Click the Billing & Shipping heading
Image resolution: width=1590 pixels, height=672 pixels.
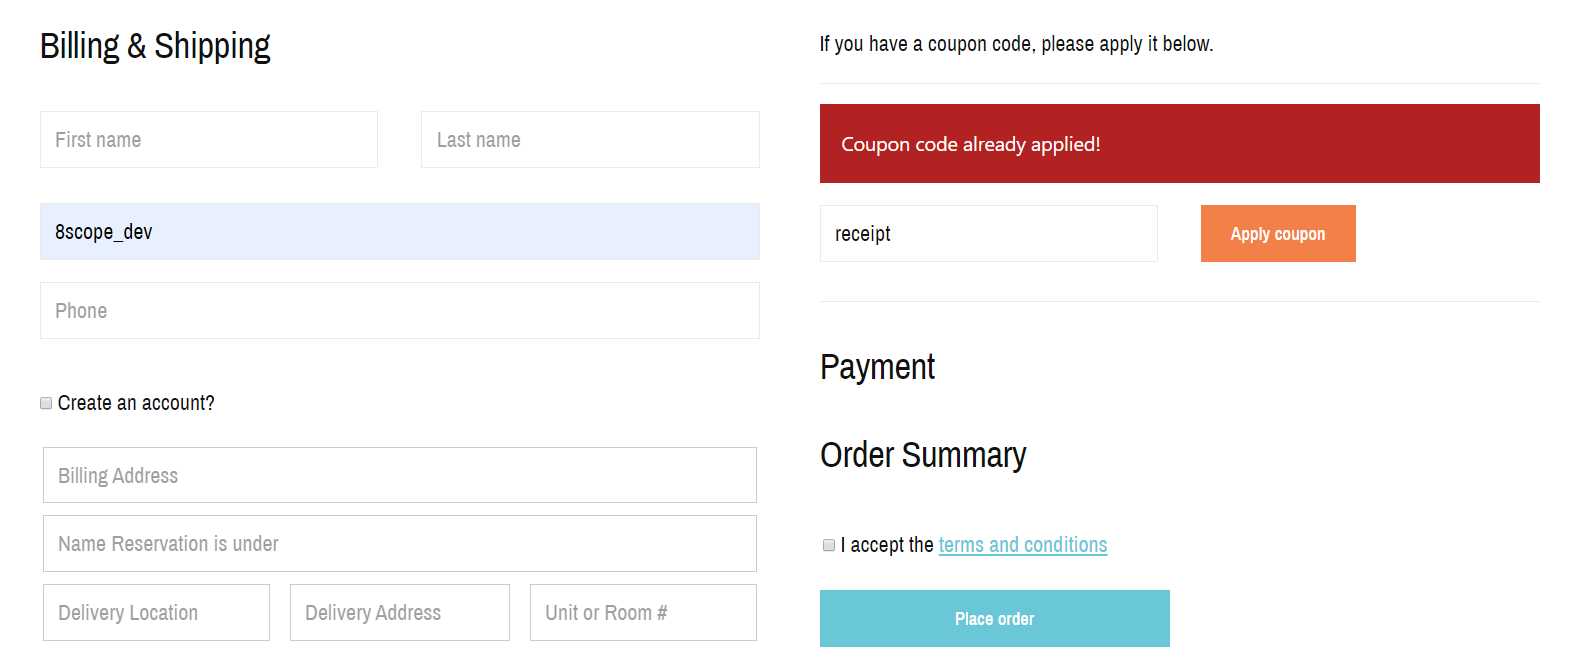pos(154,45)
